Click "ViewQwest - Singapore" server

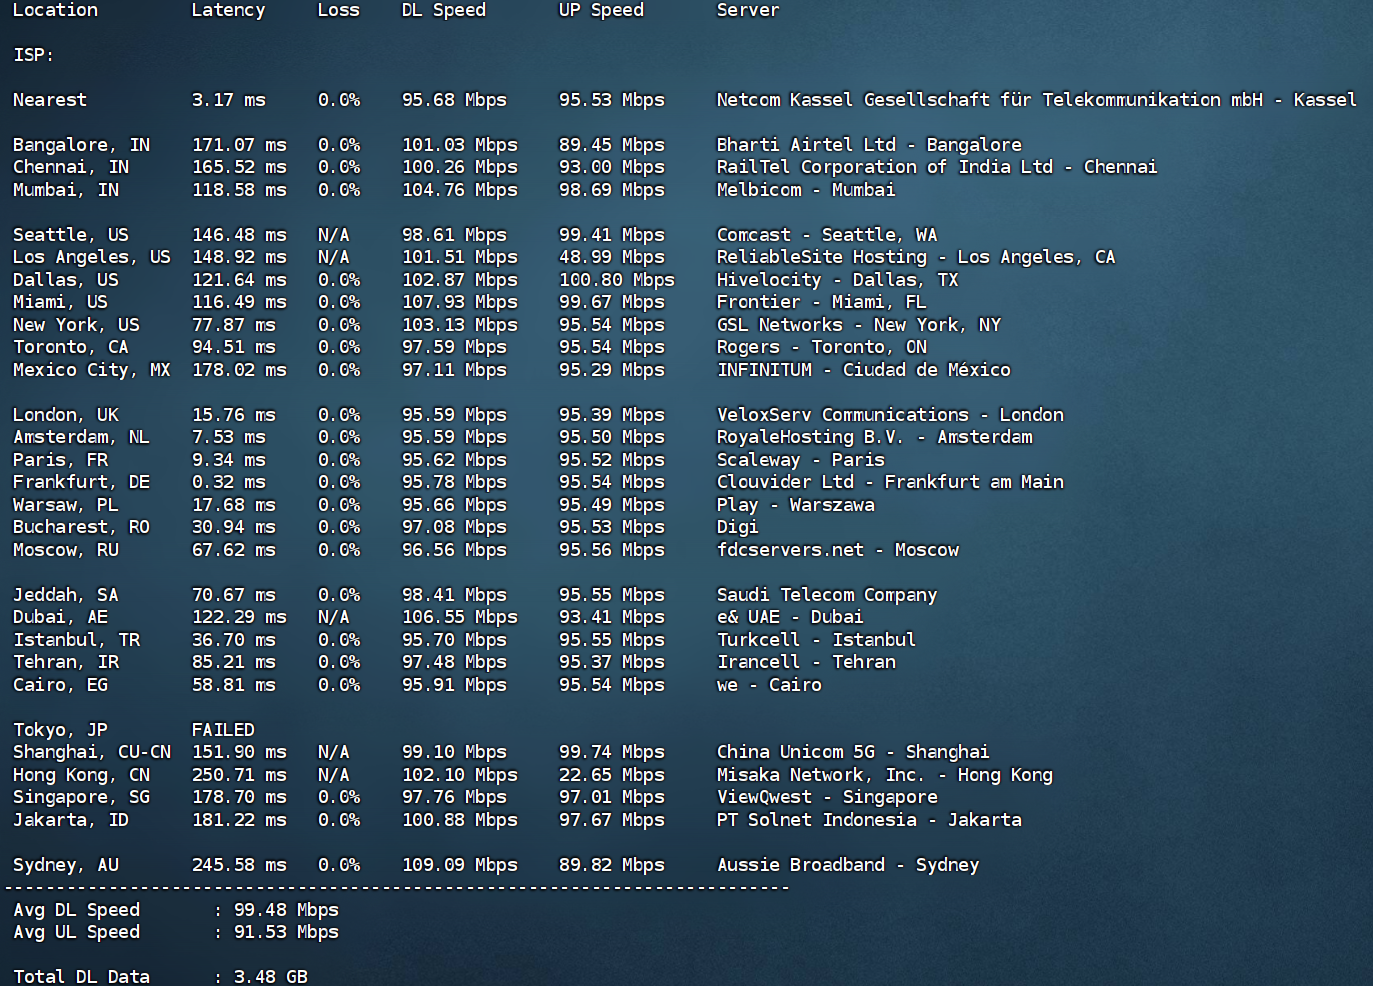click(827, 797)
